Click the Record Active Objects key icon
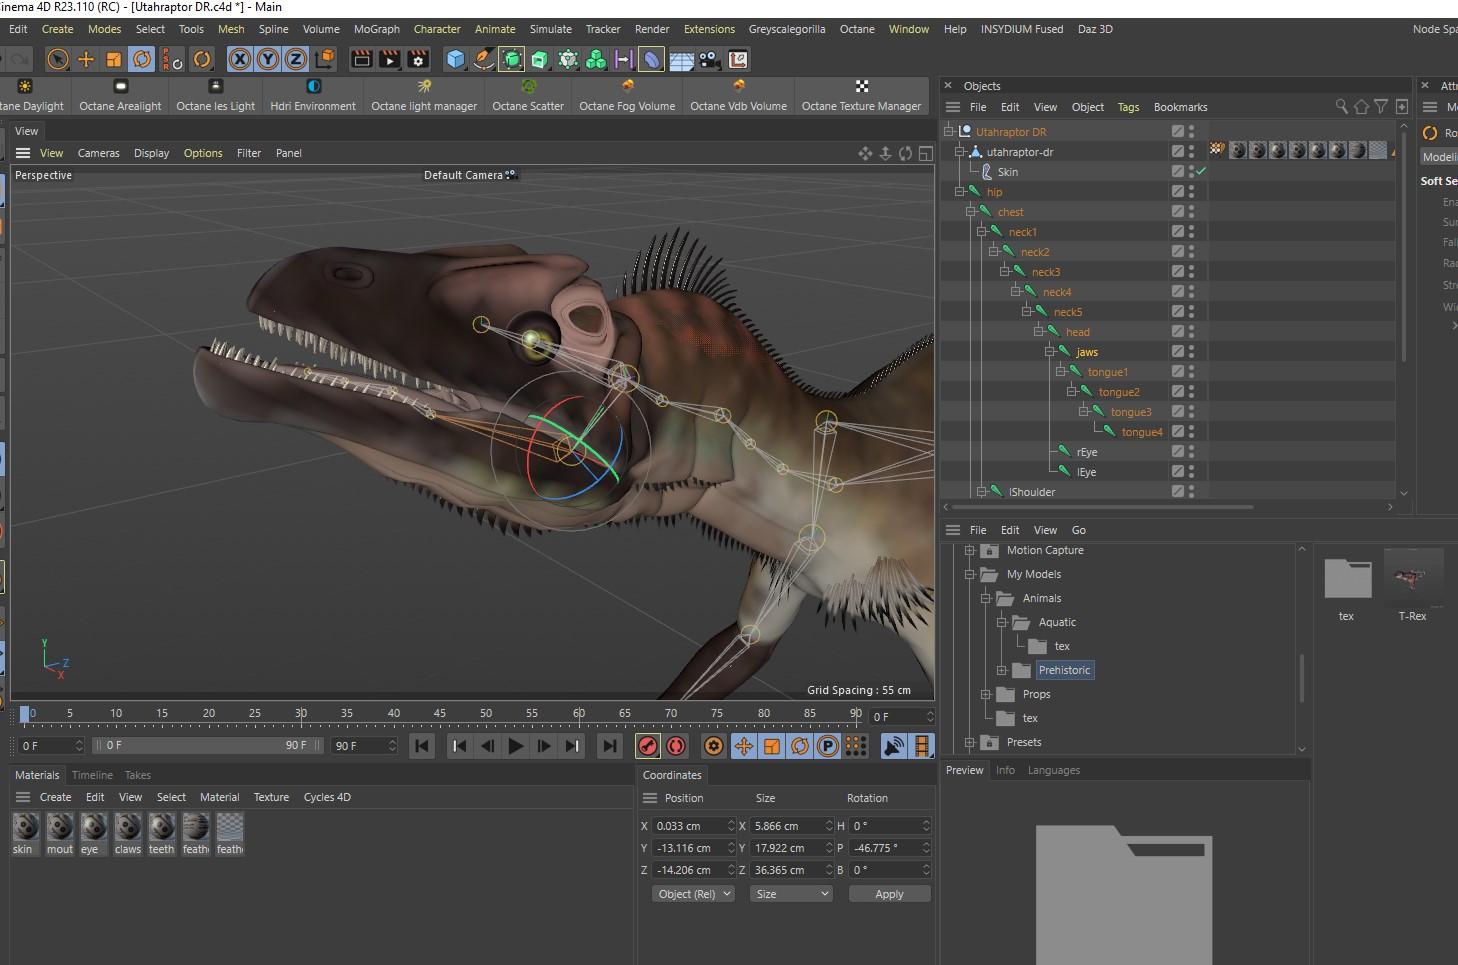The image size is (1458, 965). coord(648,746)
